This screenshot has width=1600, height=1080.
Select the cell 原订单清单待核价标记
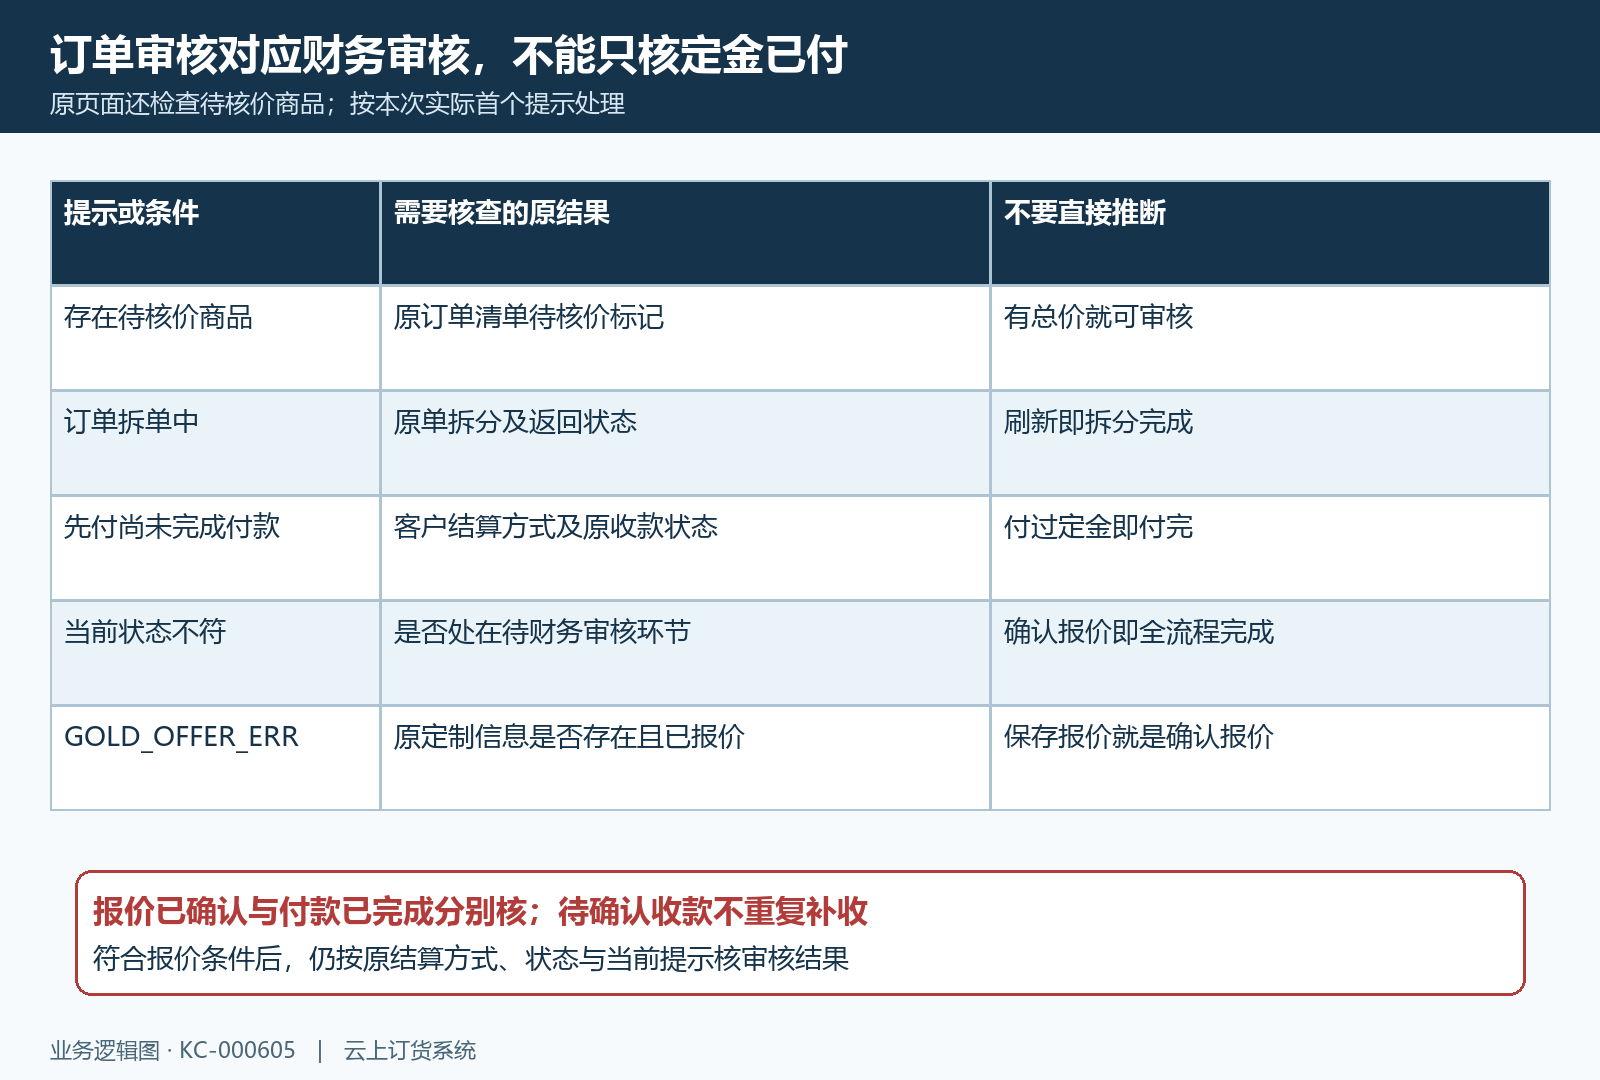click(685, 338)
